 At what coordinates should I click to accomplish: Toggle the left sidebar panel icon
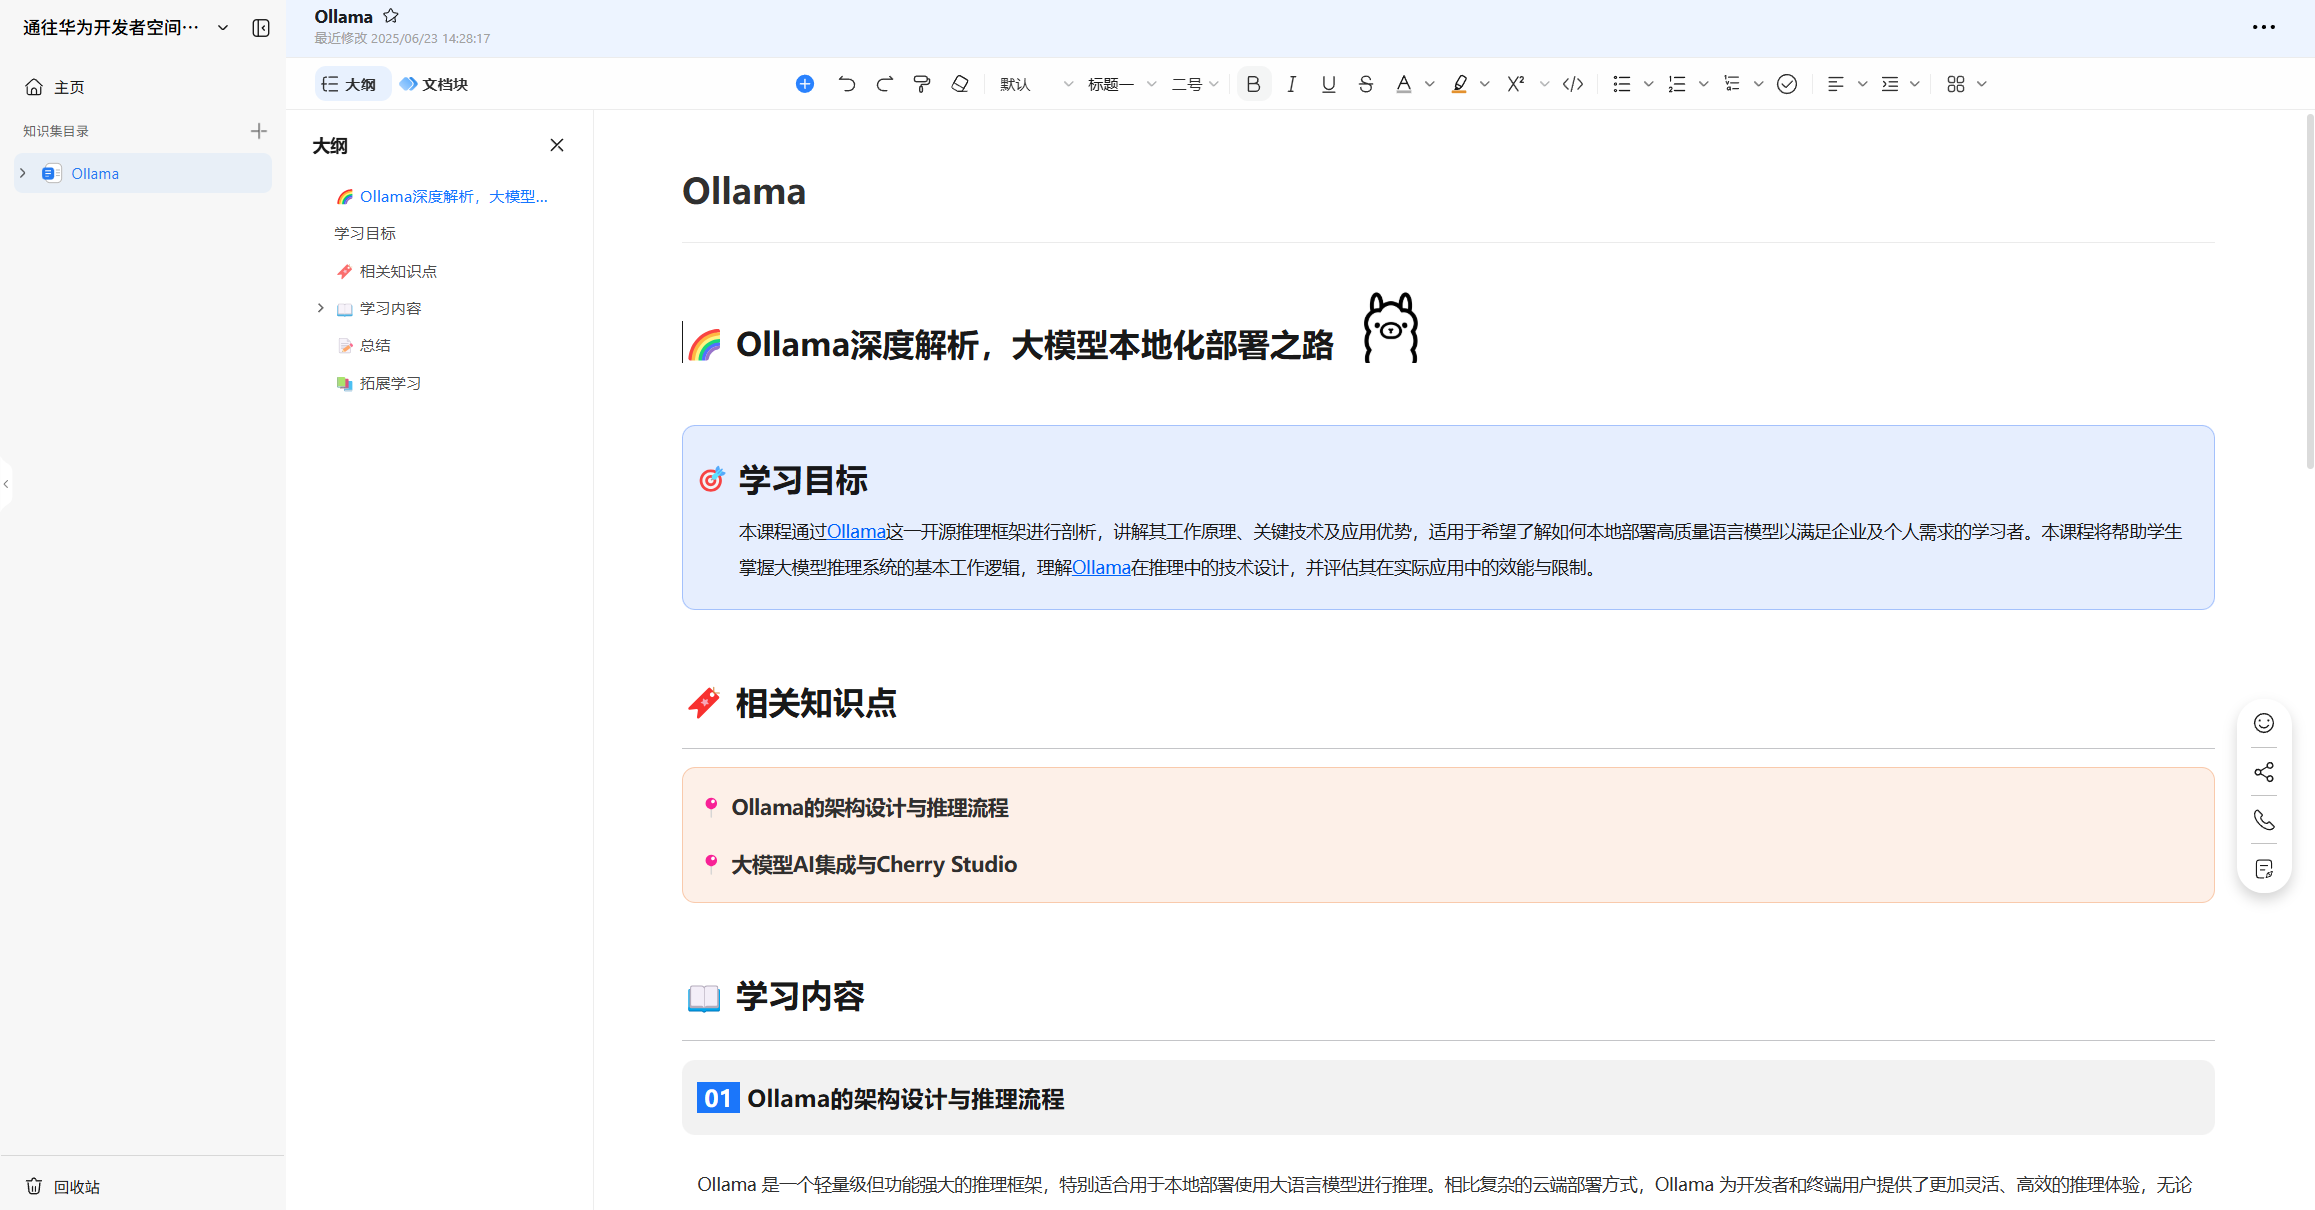point(261,28)
